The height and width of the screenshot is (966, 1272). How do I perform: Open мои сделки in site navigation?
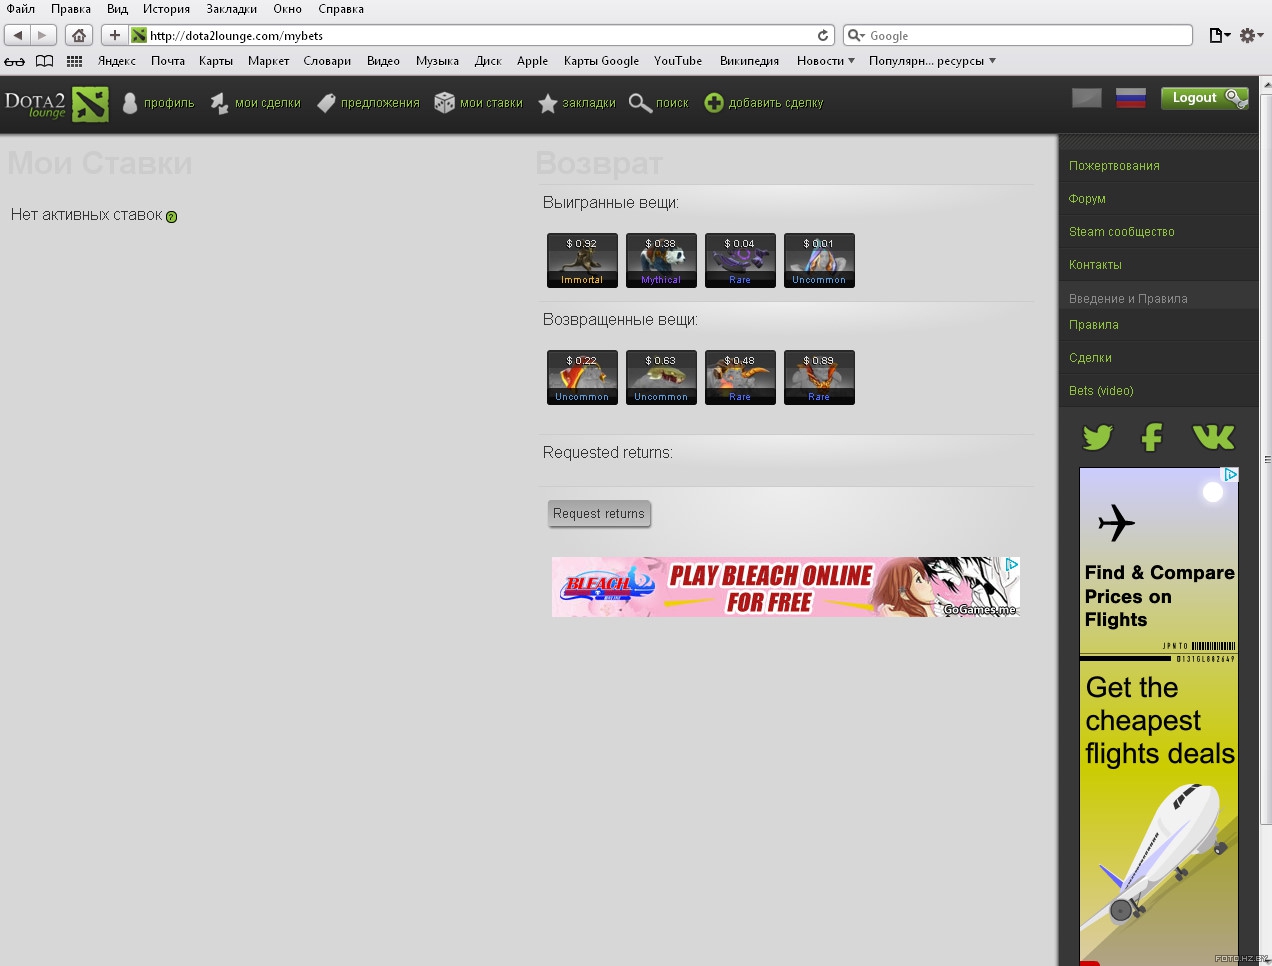(x=255, y=103)
